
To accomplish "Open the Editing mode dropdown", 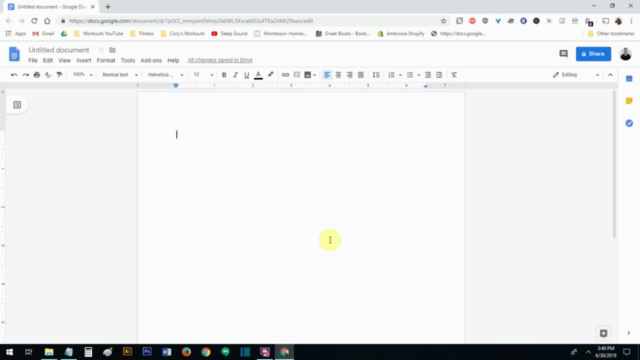I will click(576, 75).
